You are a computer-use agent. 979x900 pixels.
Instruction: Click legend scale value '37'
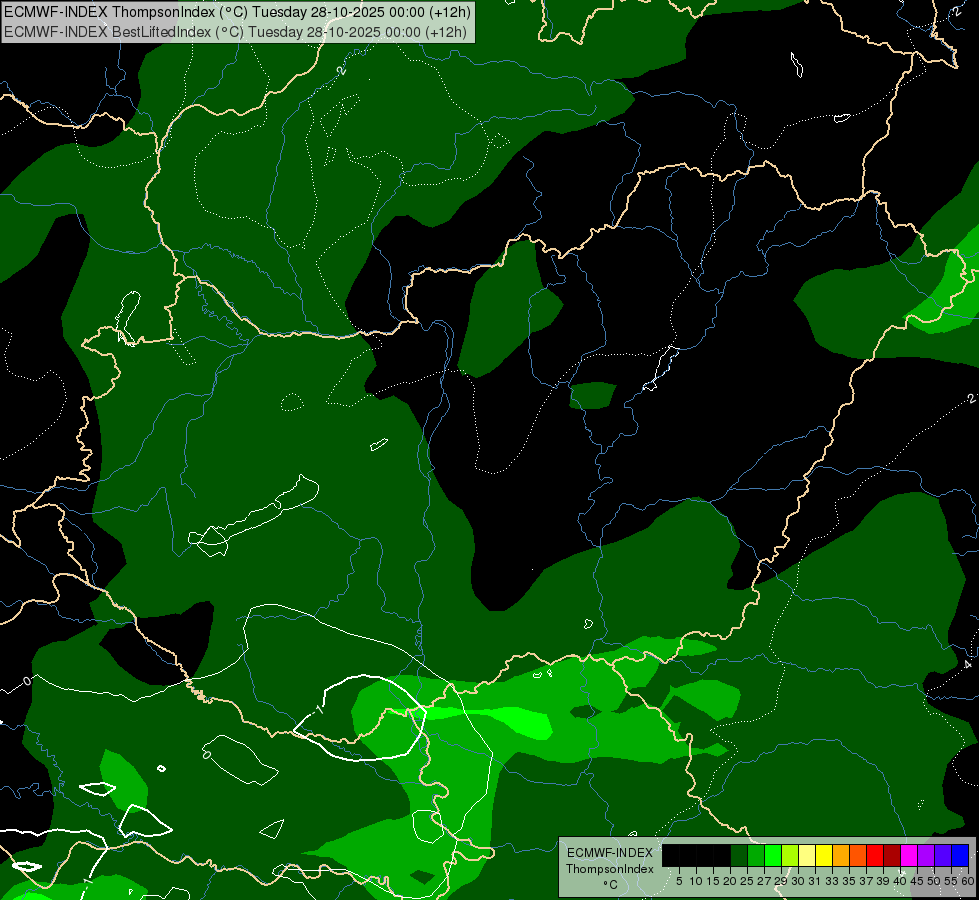point(867,881)
